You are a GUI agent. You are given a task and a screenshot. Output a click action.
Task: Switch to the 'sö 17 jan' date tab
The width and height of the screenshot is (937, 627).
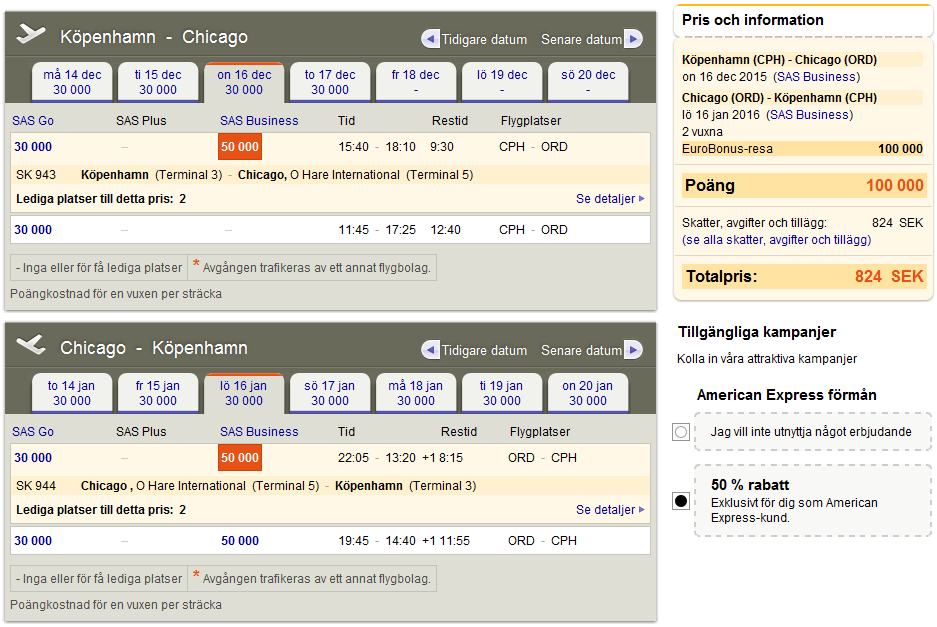pos(330,393)
